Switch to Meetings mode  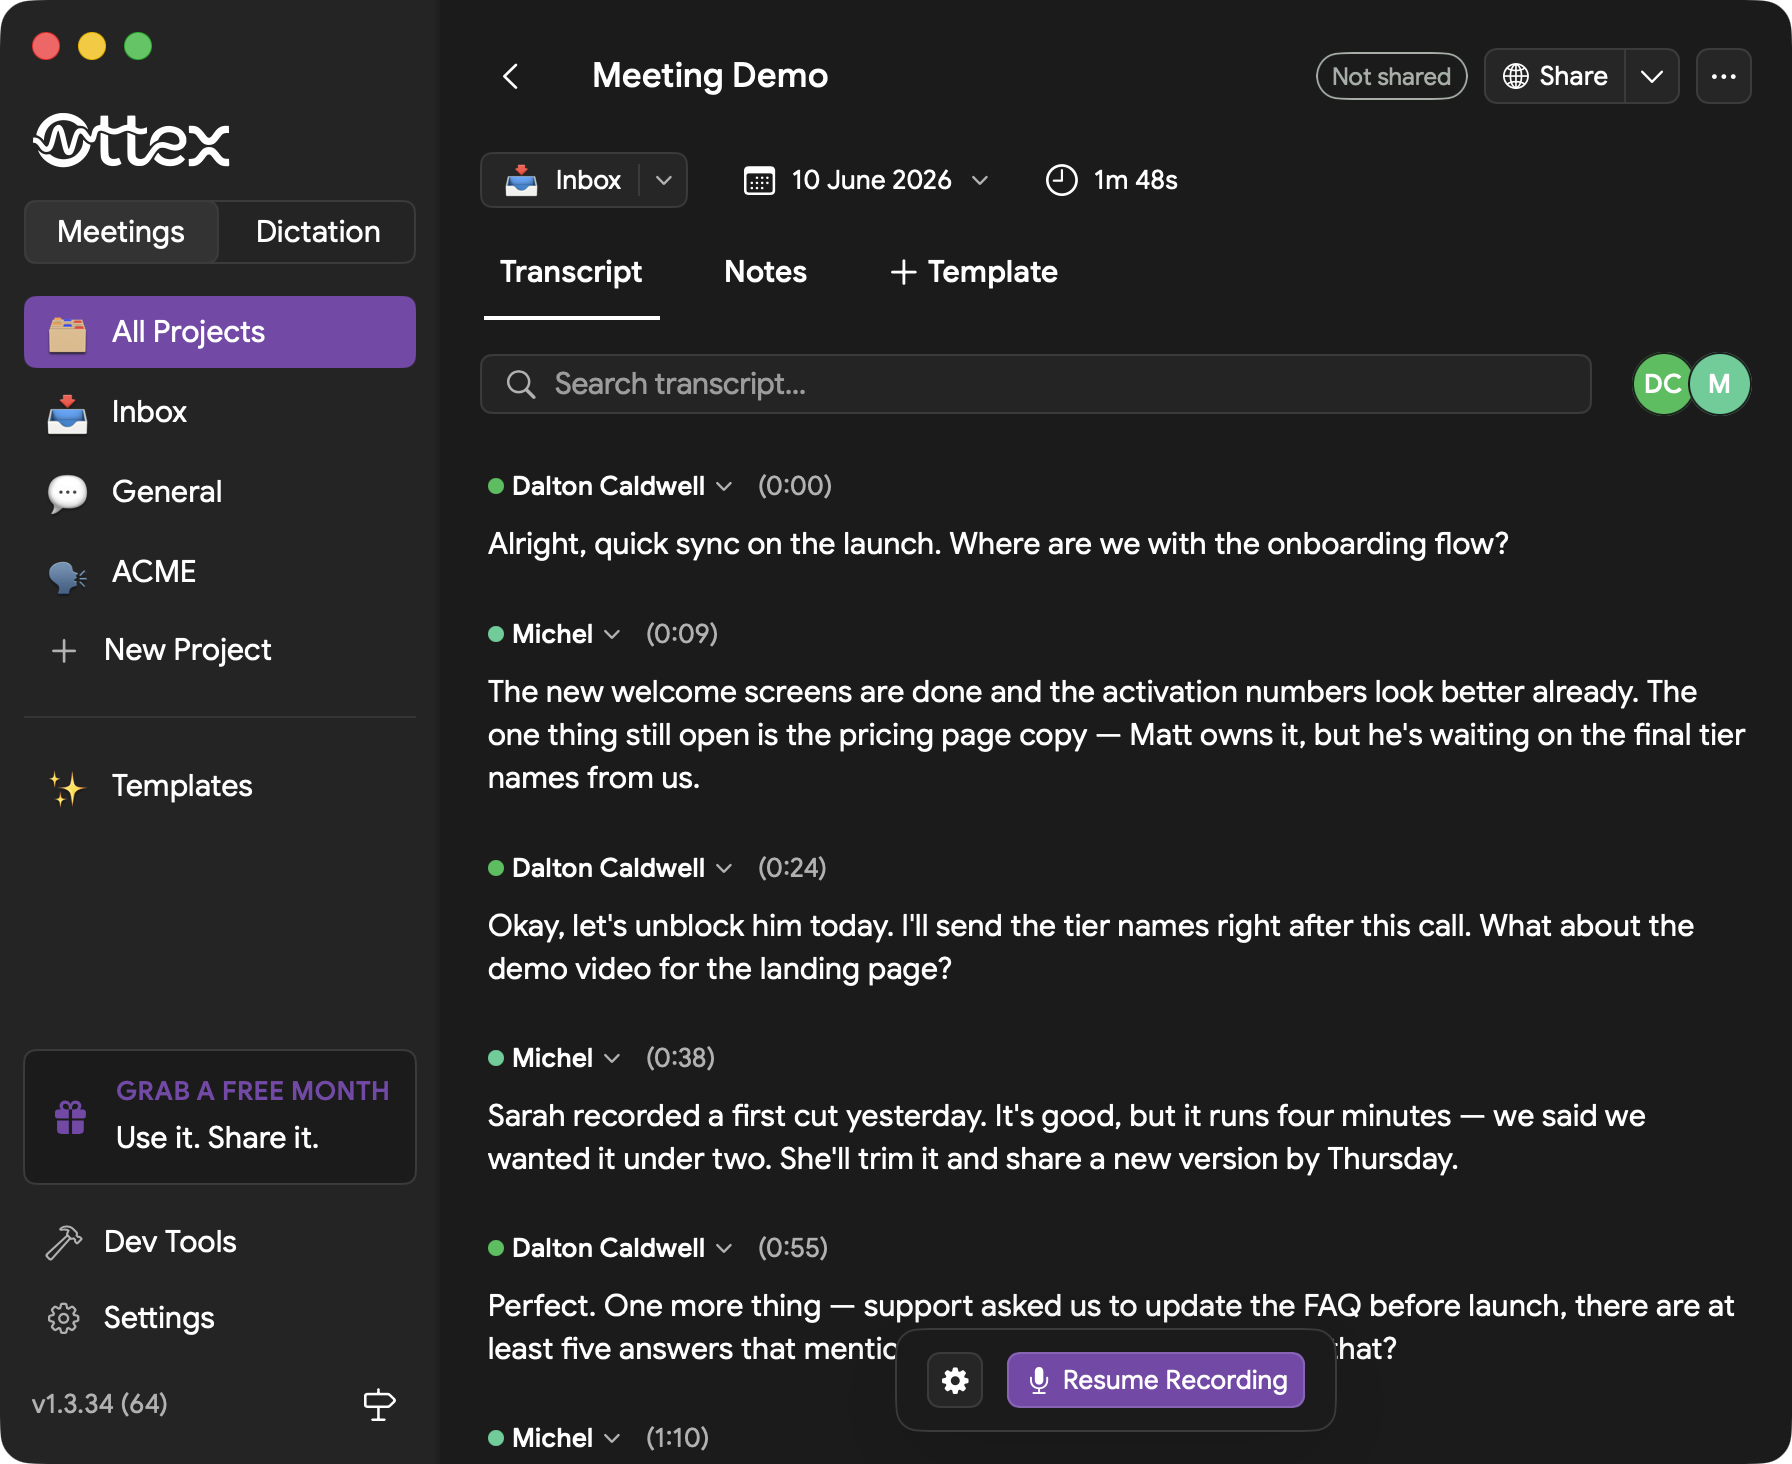121,232
